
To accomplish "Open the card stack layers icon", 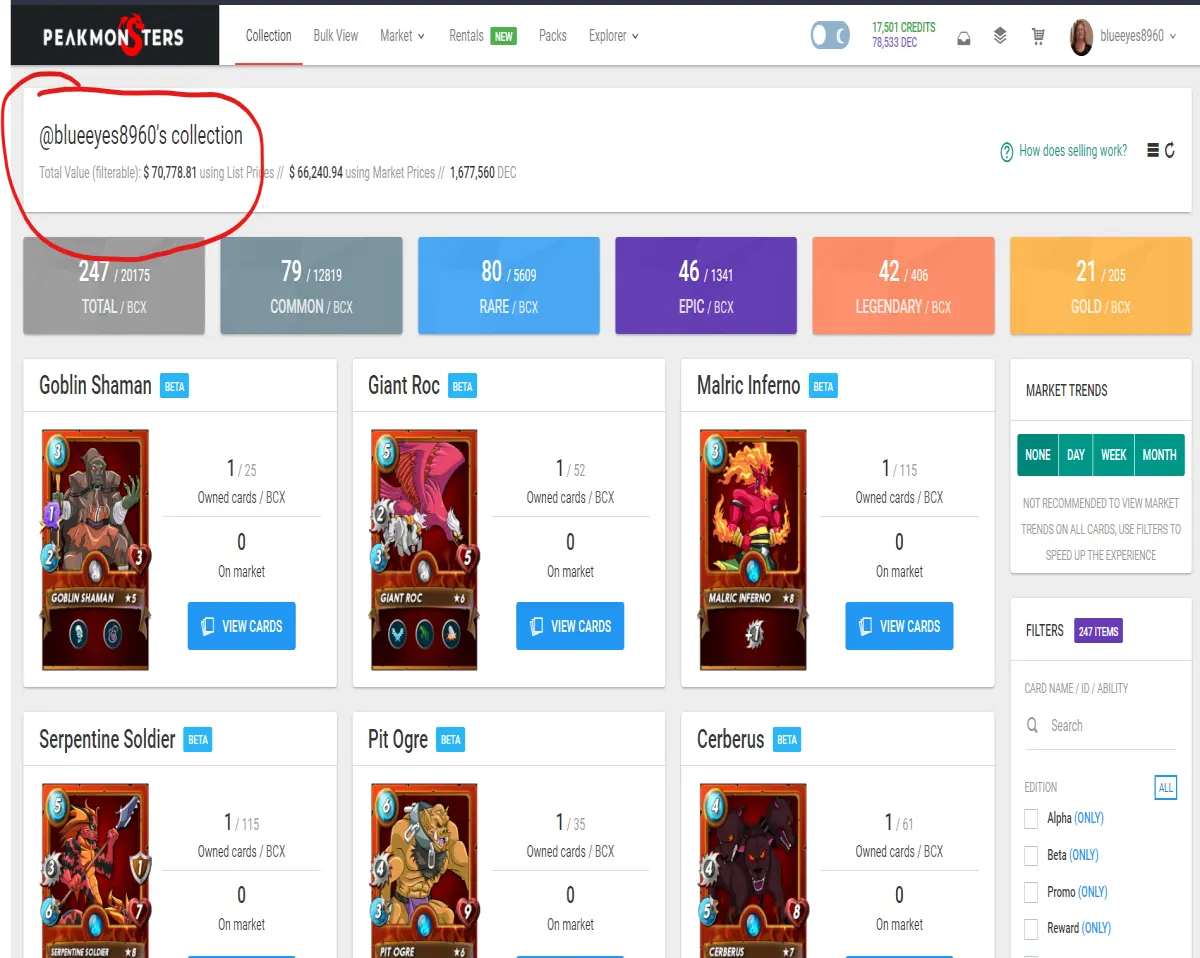I will click(1000, 36).
